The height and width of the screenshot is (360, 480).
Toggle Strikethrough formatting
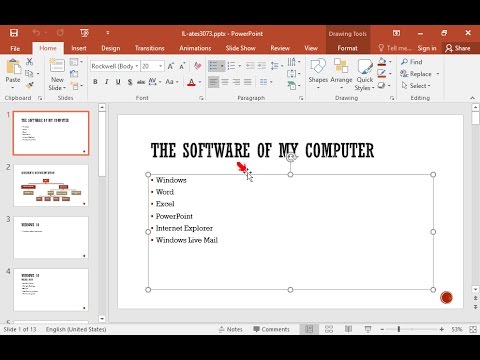point(141,82)
